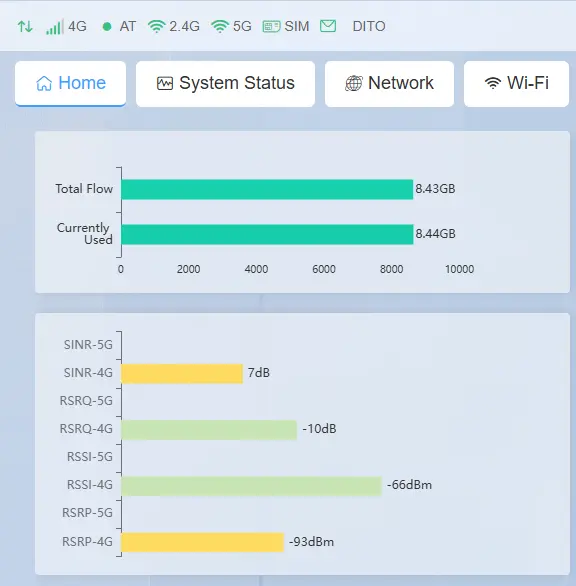Click the globe icon in Network tab
Screen dimensions: 576x586
(x=354, y=83)
